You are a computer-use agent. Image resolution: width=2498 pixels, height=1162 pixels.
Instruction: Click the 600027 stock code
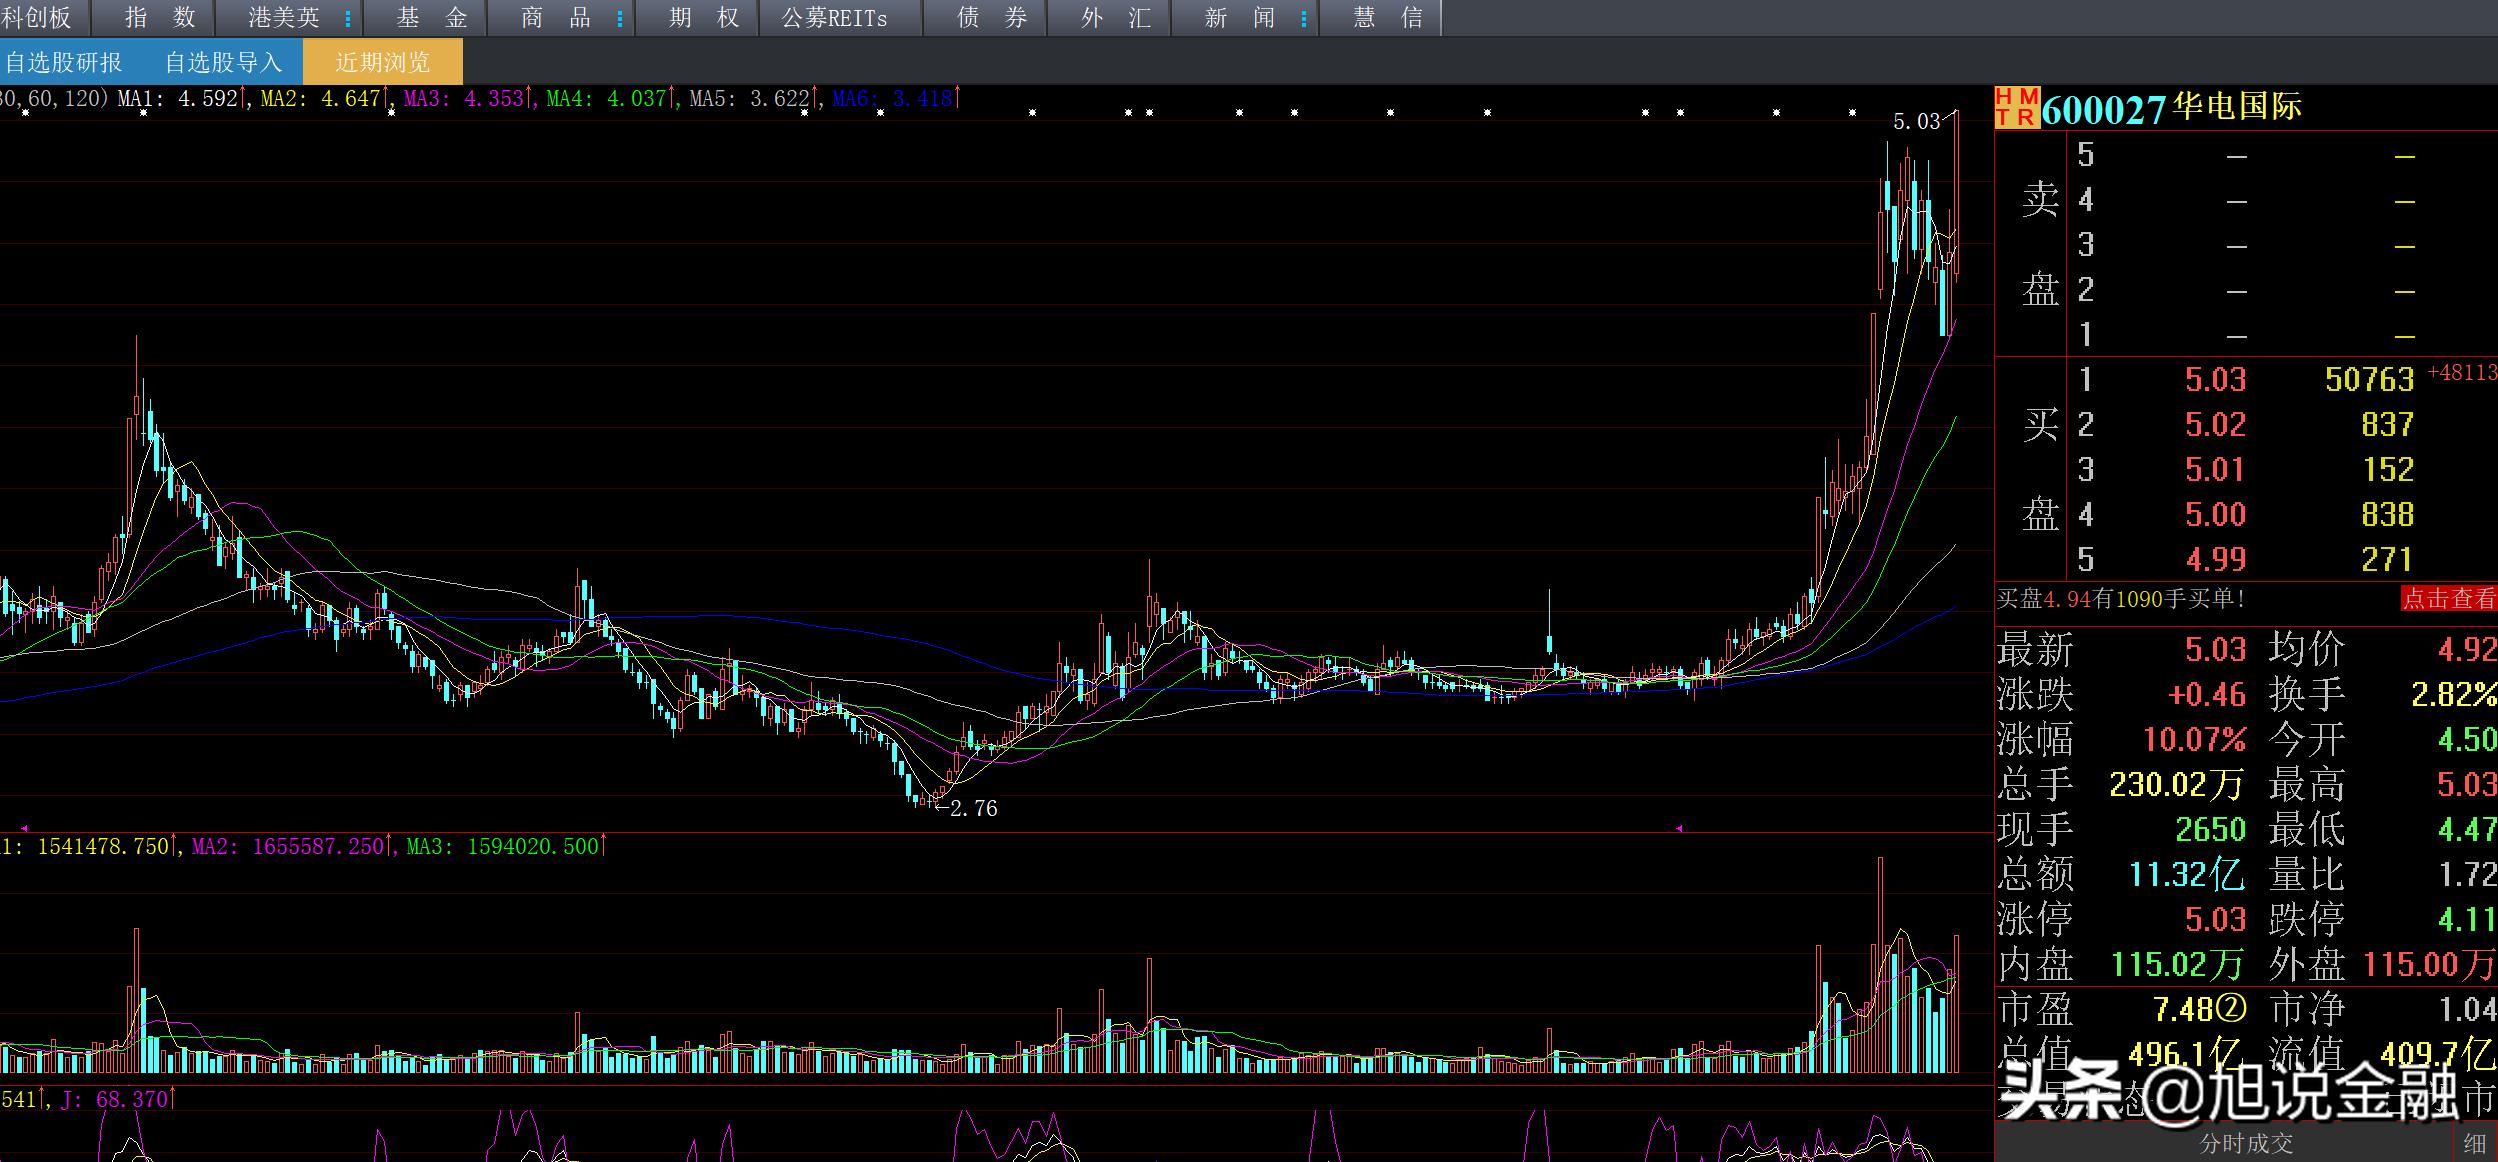click(2103, 109)
